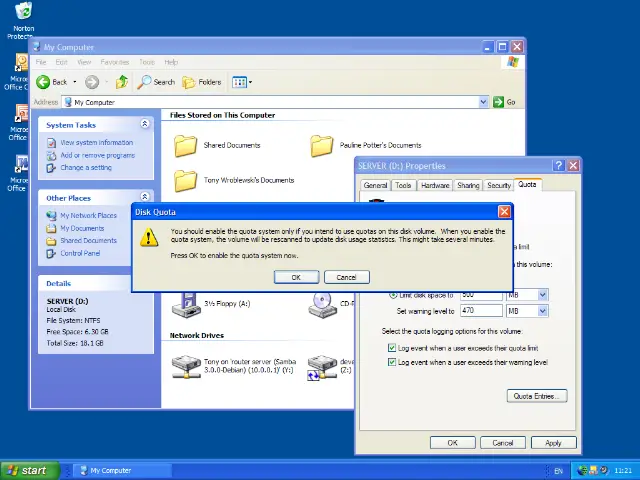This screenshot has width=640, height=480.
Task: Select Pauline Potter's Documents folder icon
Action: tap(322, 146)
